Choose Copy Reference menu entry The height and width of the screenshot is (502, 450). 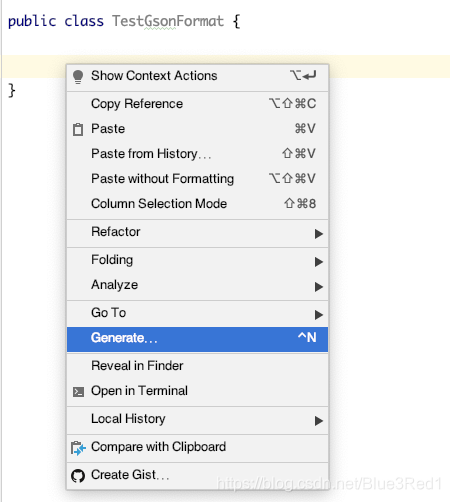(197, 104)
